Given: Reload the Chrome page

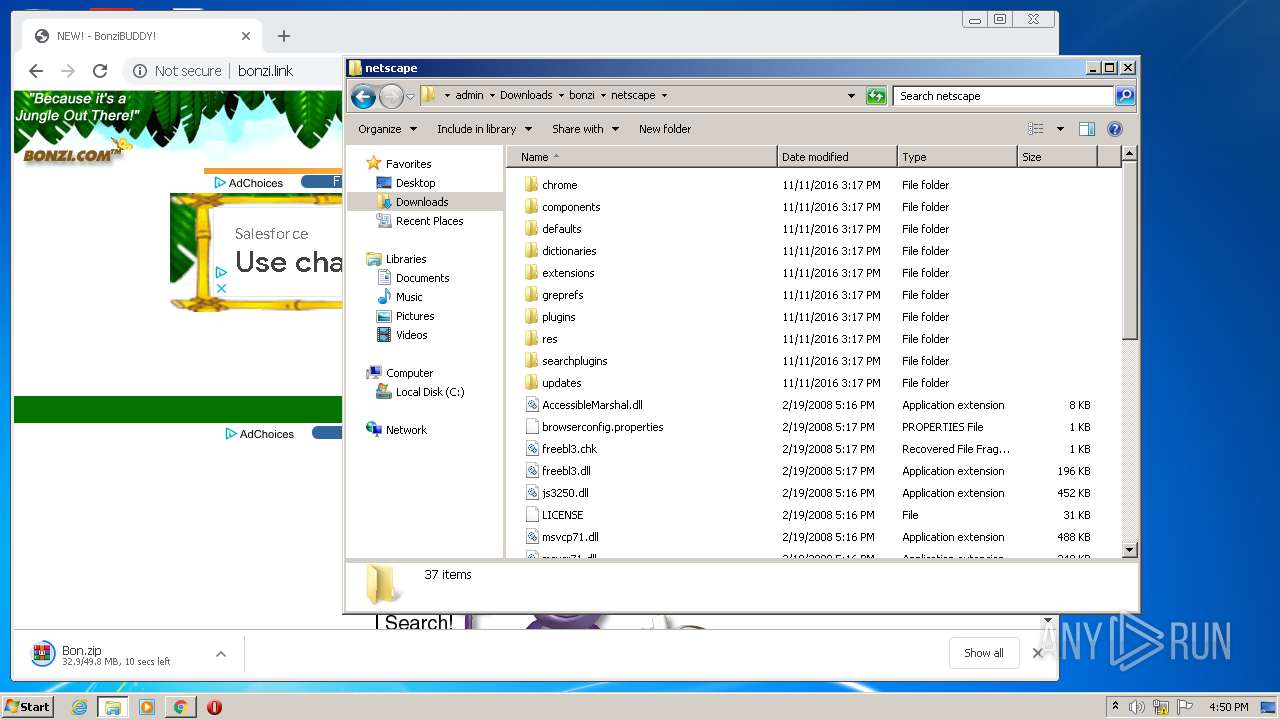Looking at the screenshot, I should click(x=100, y=71).
